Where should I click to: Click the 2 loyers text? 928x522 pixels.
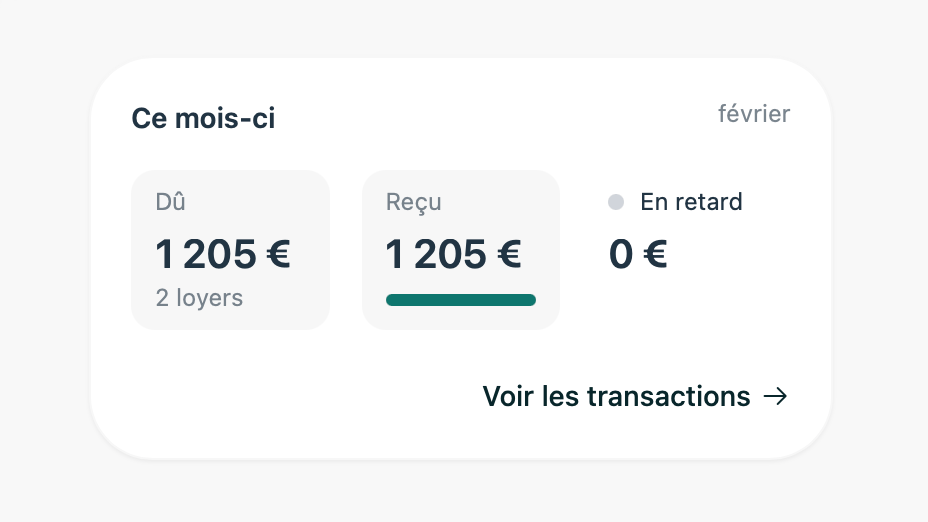[199, 298]
